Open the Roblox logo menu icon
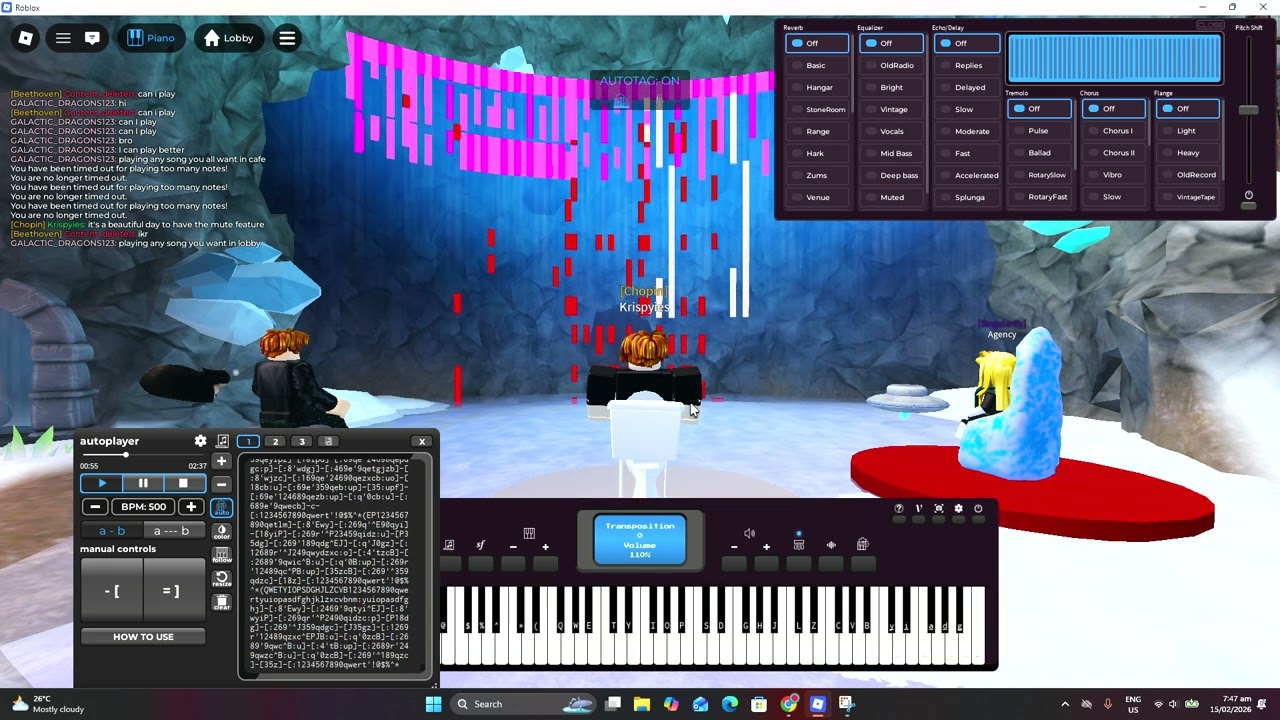This screenshot has width=1280, height=720. [x=26, y=38]
